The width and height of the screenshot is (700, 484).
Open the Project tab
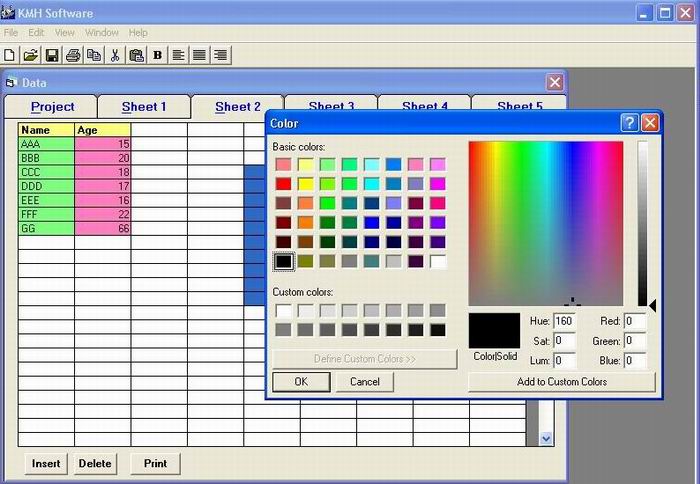[x=52, y=107]
